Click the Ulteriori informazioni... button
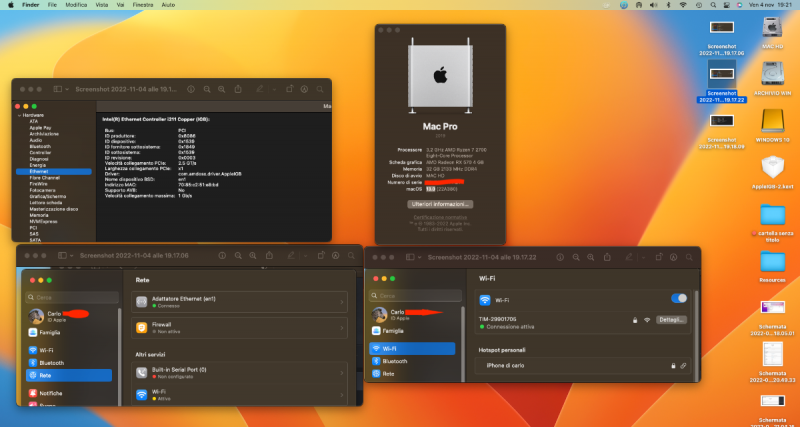 pos(440,204)
